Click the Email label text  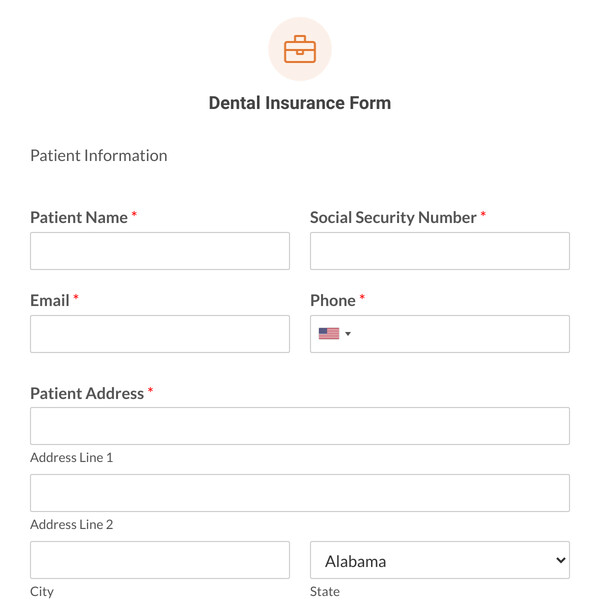point(50,300)
